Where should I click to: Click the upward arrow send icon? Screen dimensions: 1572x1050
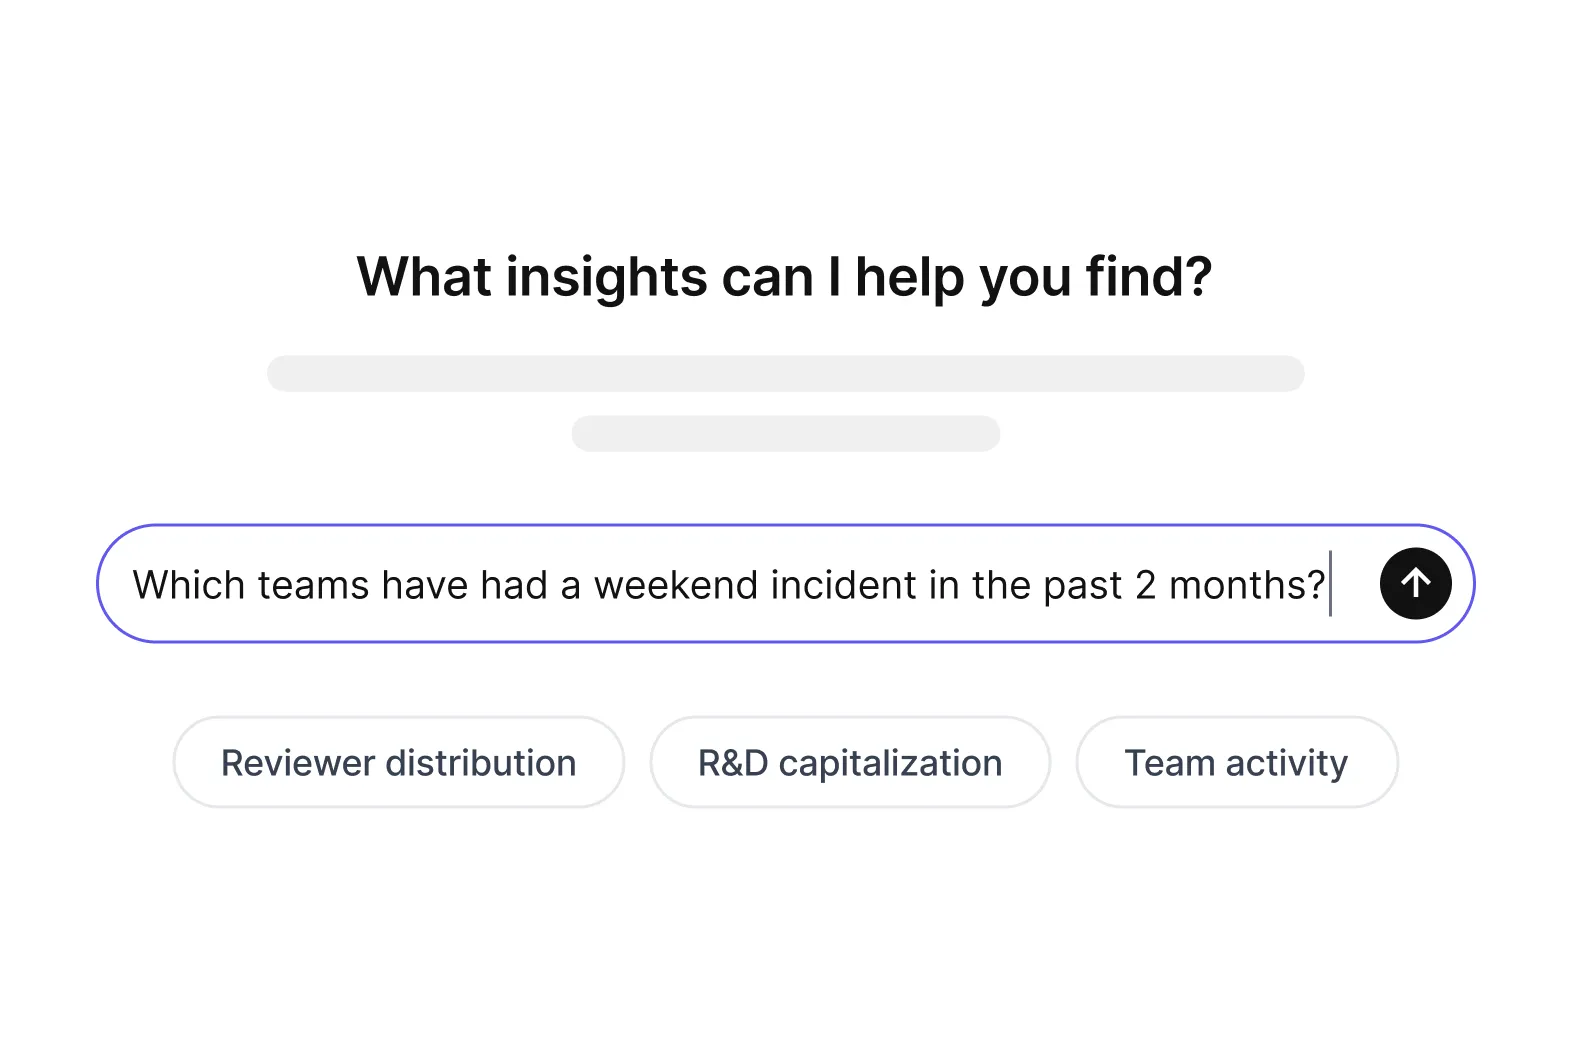tap(1415, 583)
